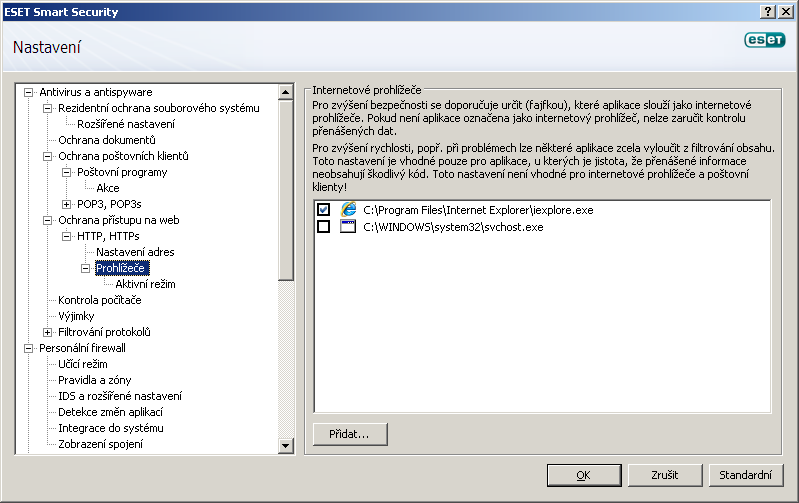The height and width of the screenshot is (503, 799).
Task: Select Kontrola počítače tree item
Action: click(x=100, y=300)
